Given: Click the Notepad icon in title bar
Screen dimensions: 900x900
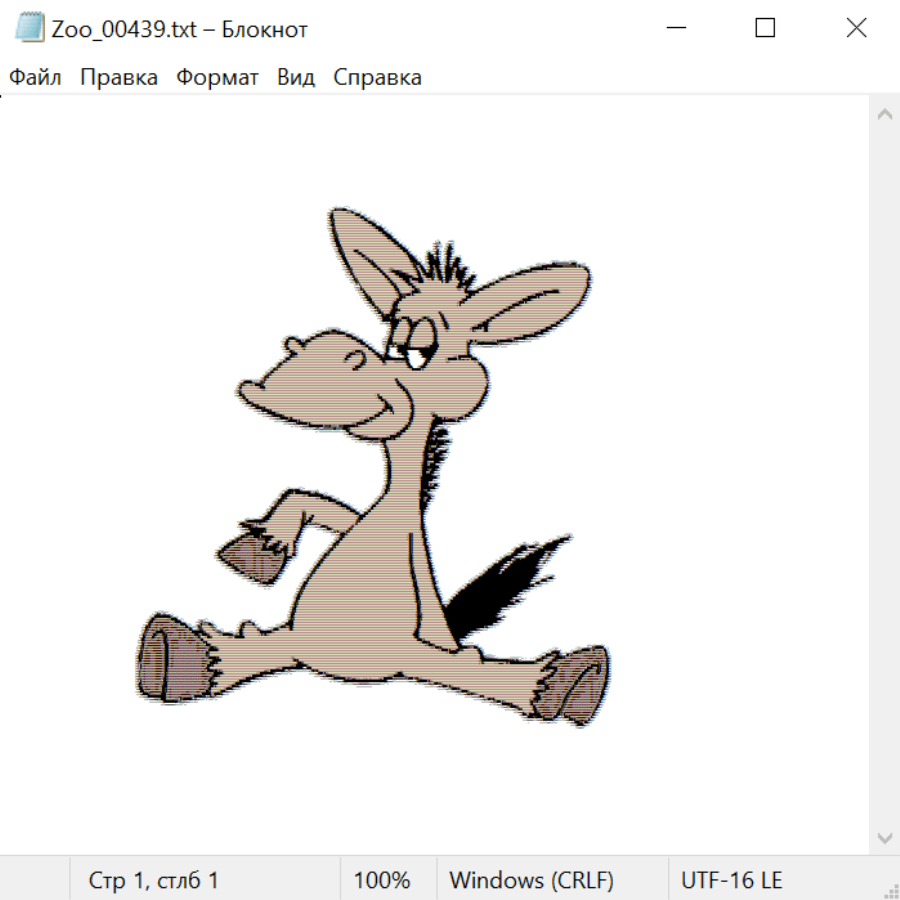Looking at the screenshot, I should click(x=31, y=29).
